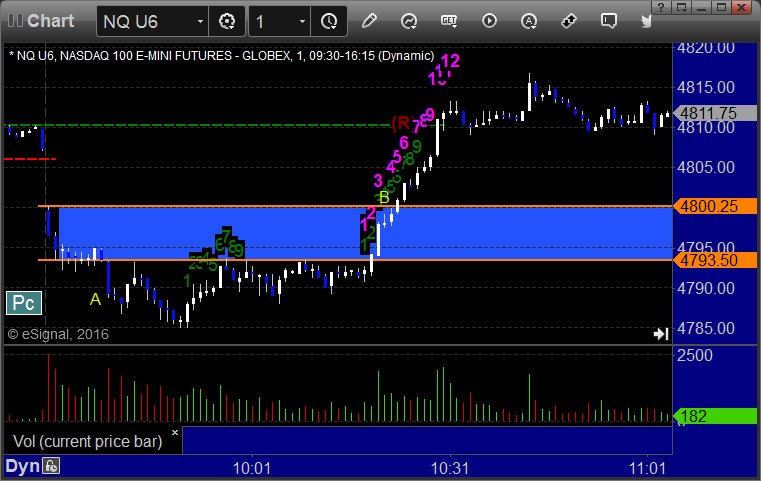Click the magenta 12 count label

click(450, 61)
